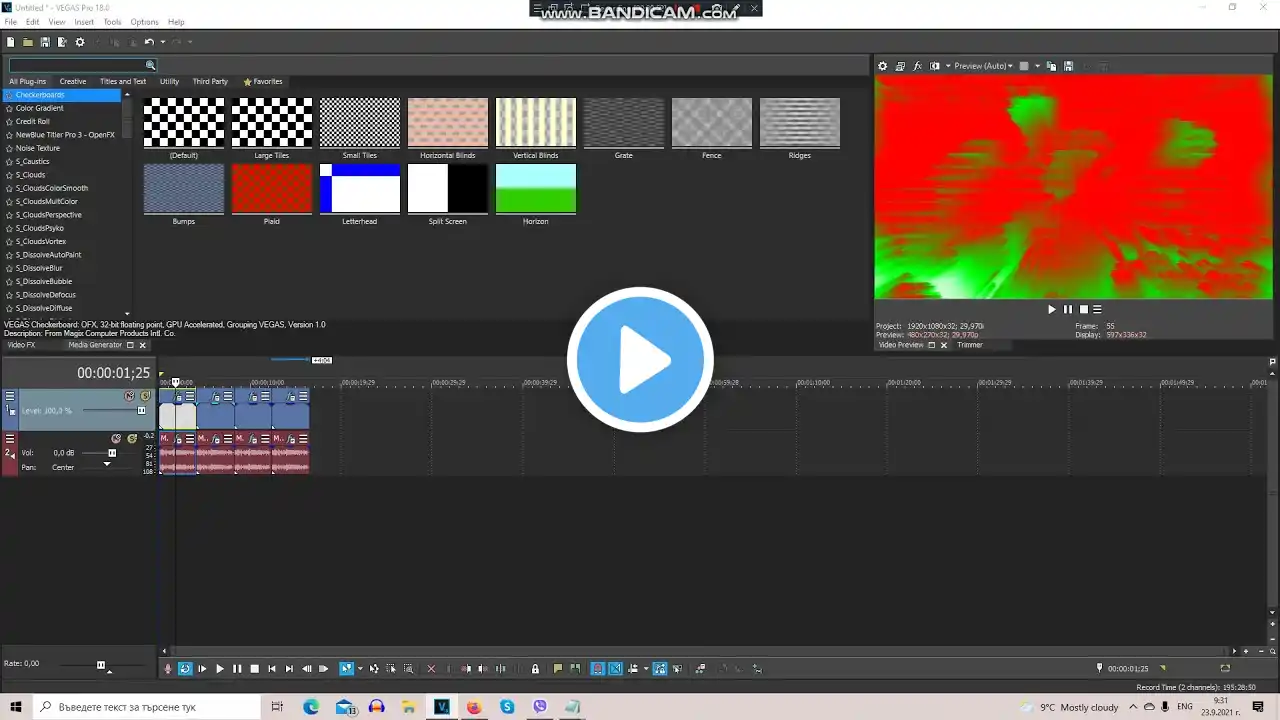1280x720 pixels.
Task: Open the undo history dropdown arrow
Action: [x=163, y=42]
